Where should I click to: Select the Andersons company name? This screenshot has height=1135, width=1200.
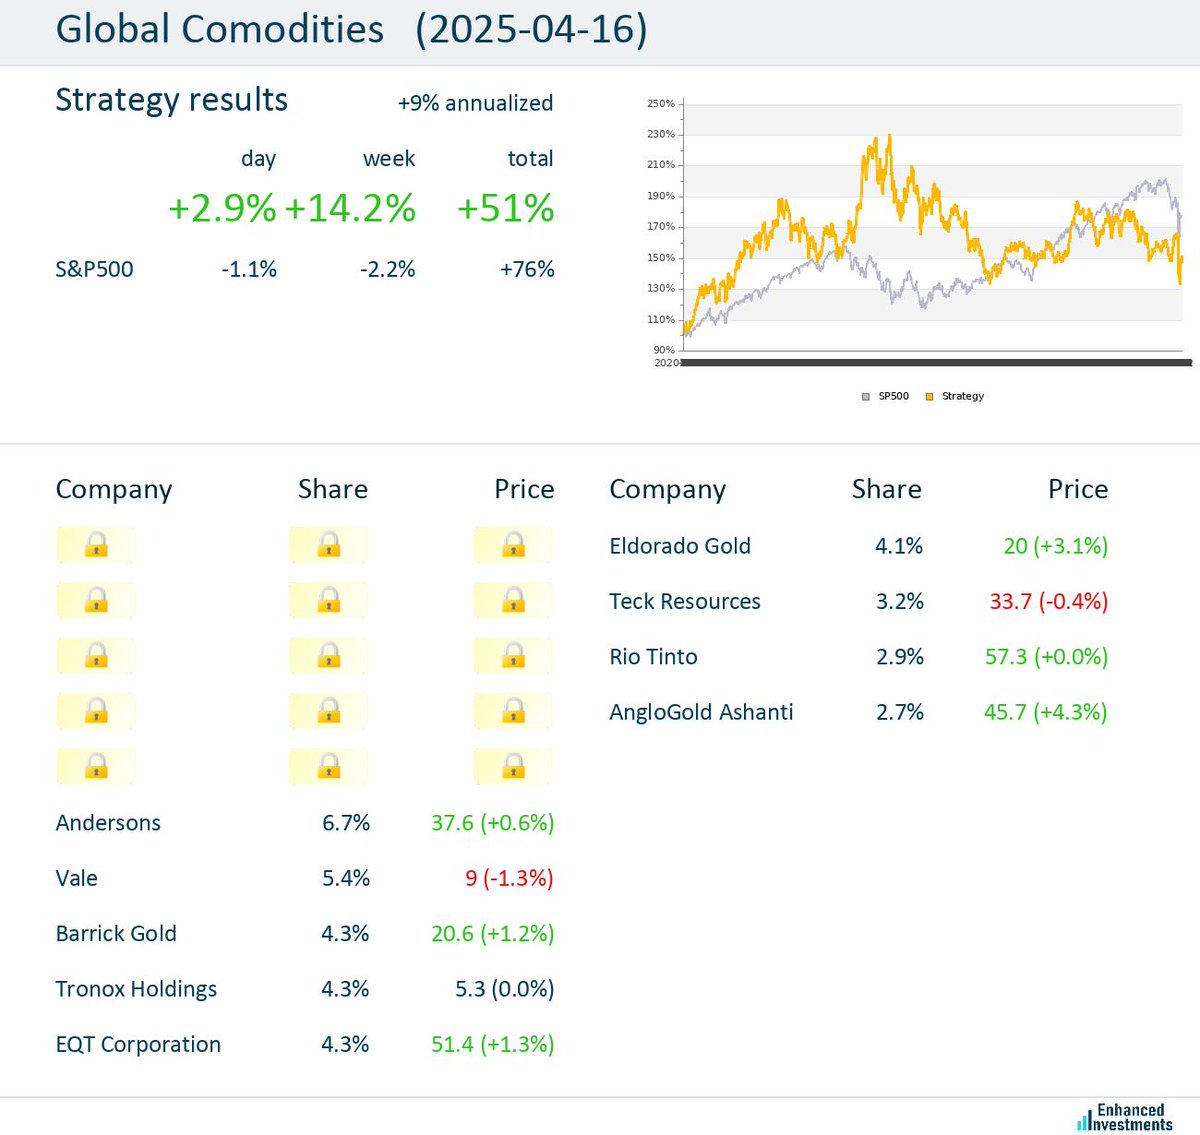(x=108, y=823)
